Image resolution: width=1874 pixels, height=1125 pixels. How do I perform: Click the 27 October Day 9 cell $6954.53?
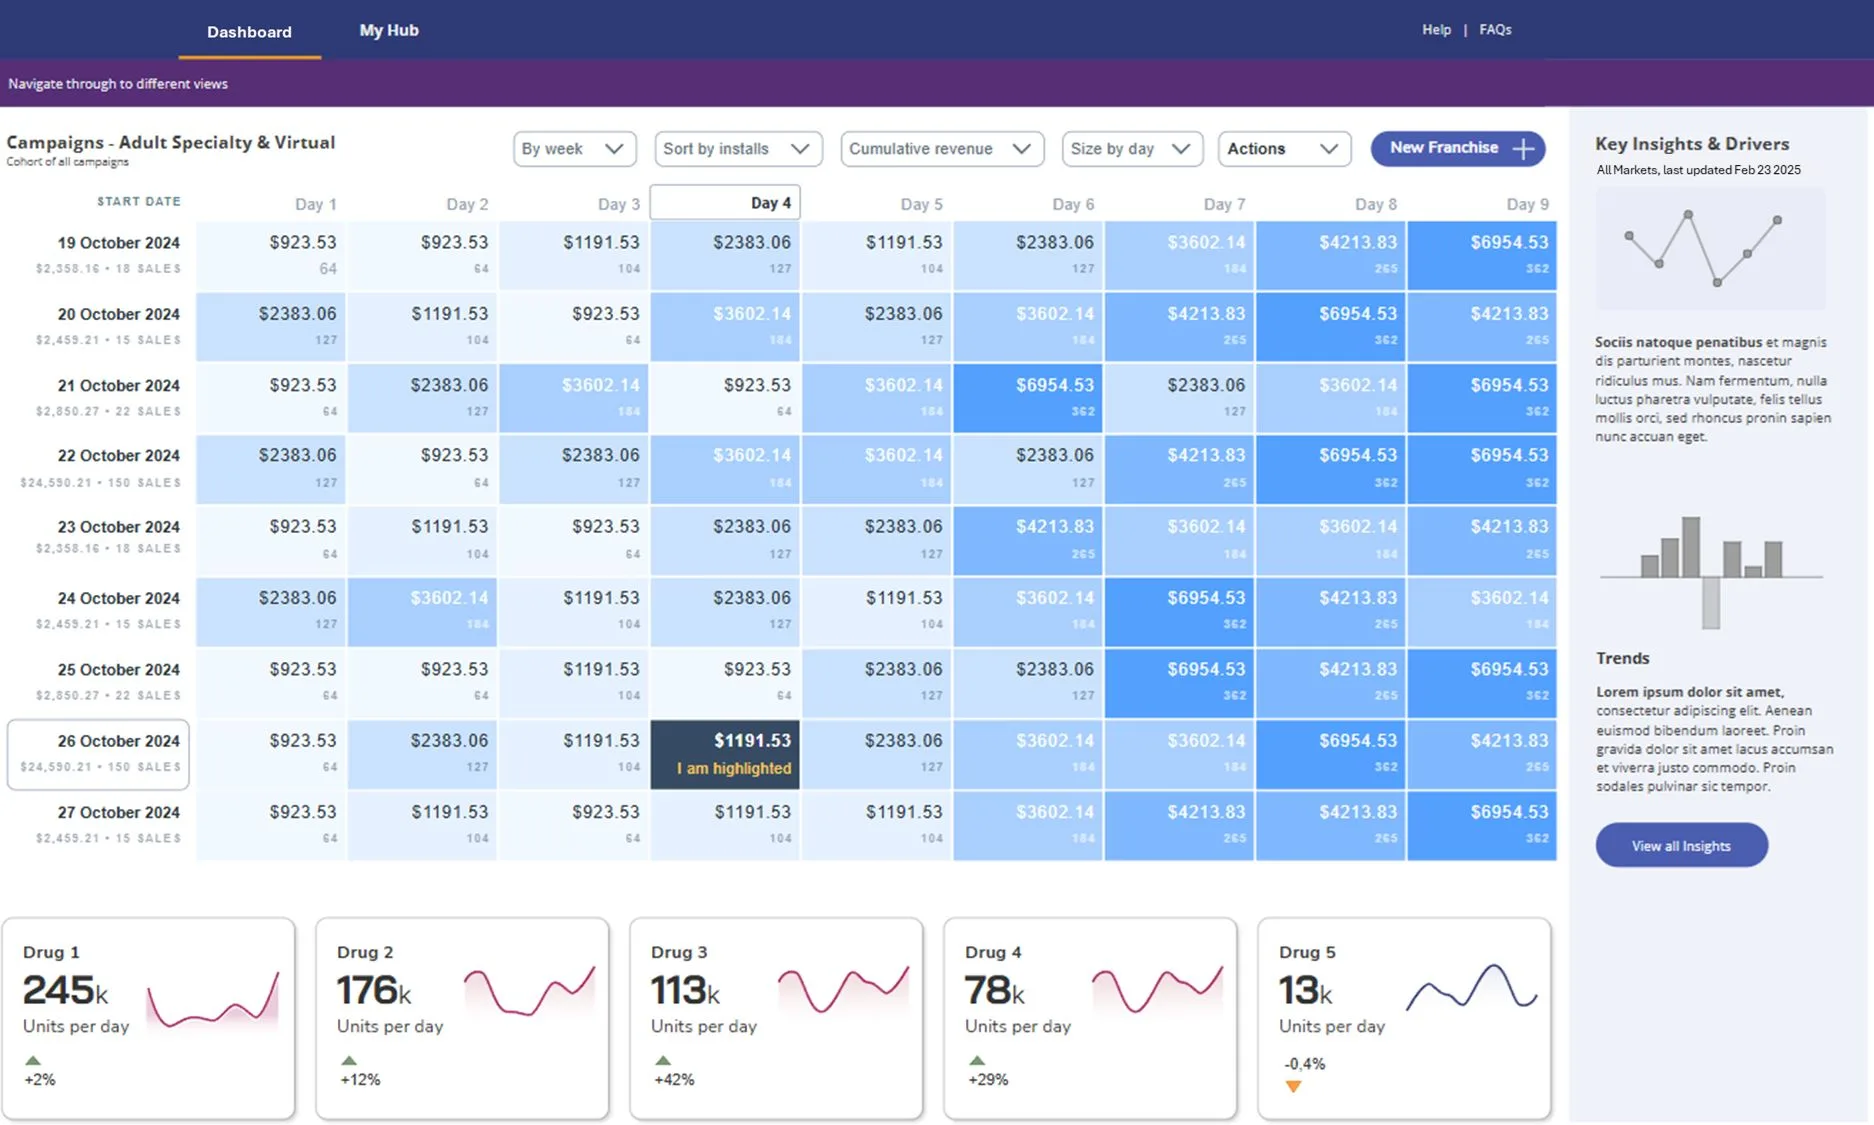1481,826
